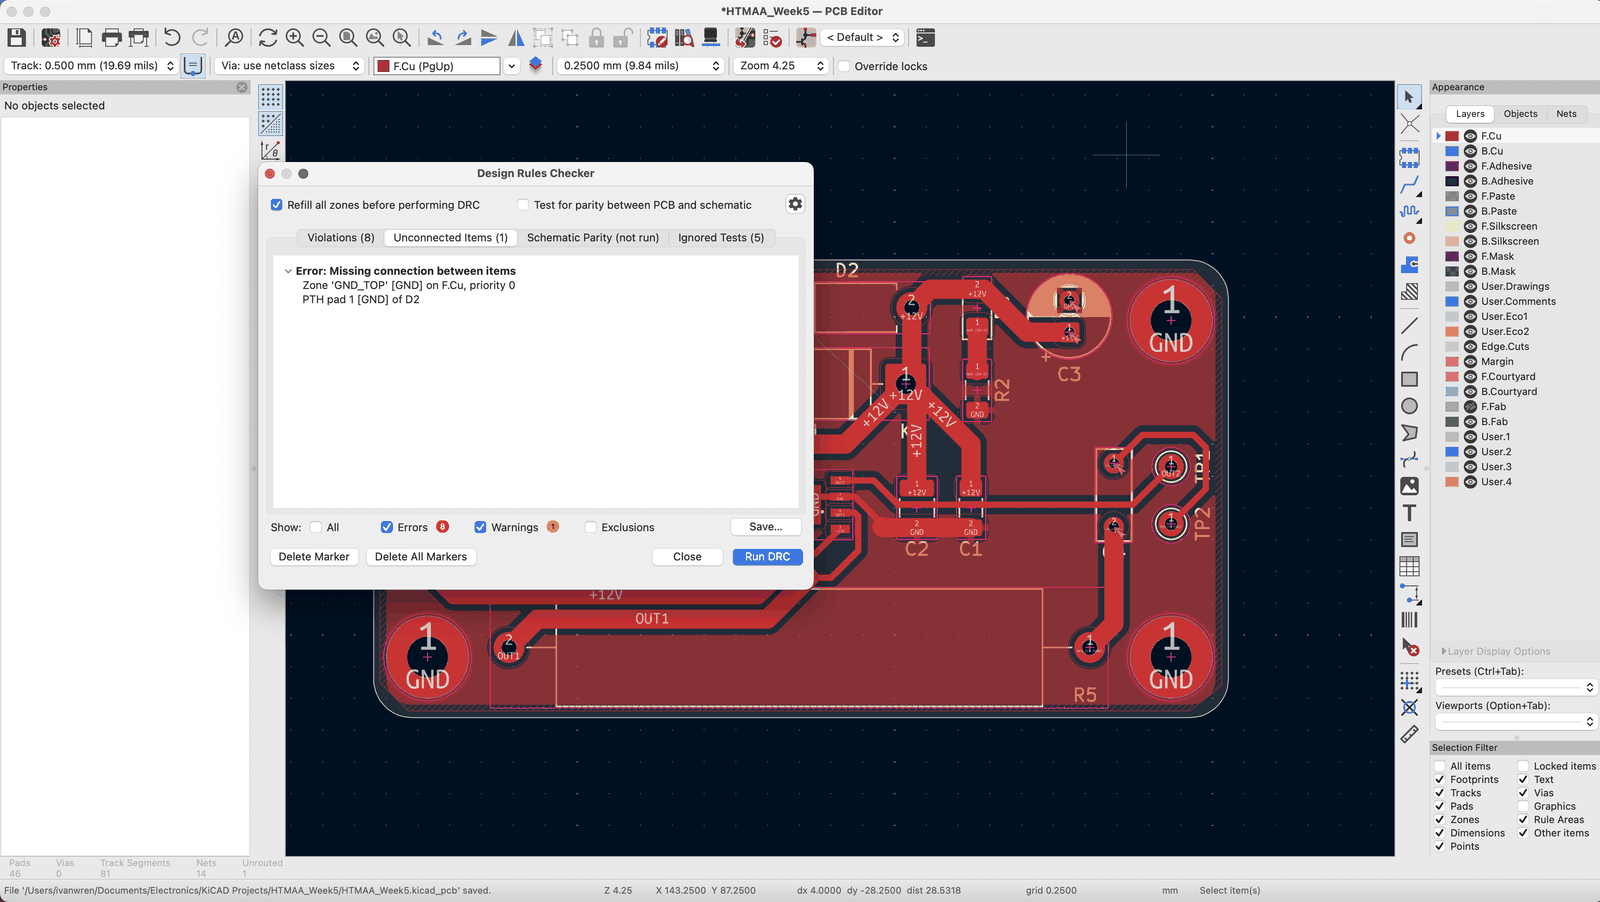Select the Route Tracks tool
1600x902 pixels.
[x=1410, y=186]
